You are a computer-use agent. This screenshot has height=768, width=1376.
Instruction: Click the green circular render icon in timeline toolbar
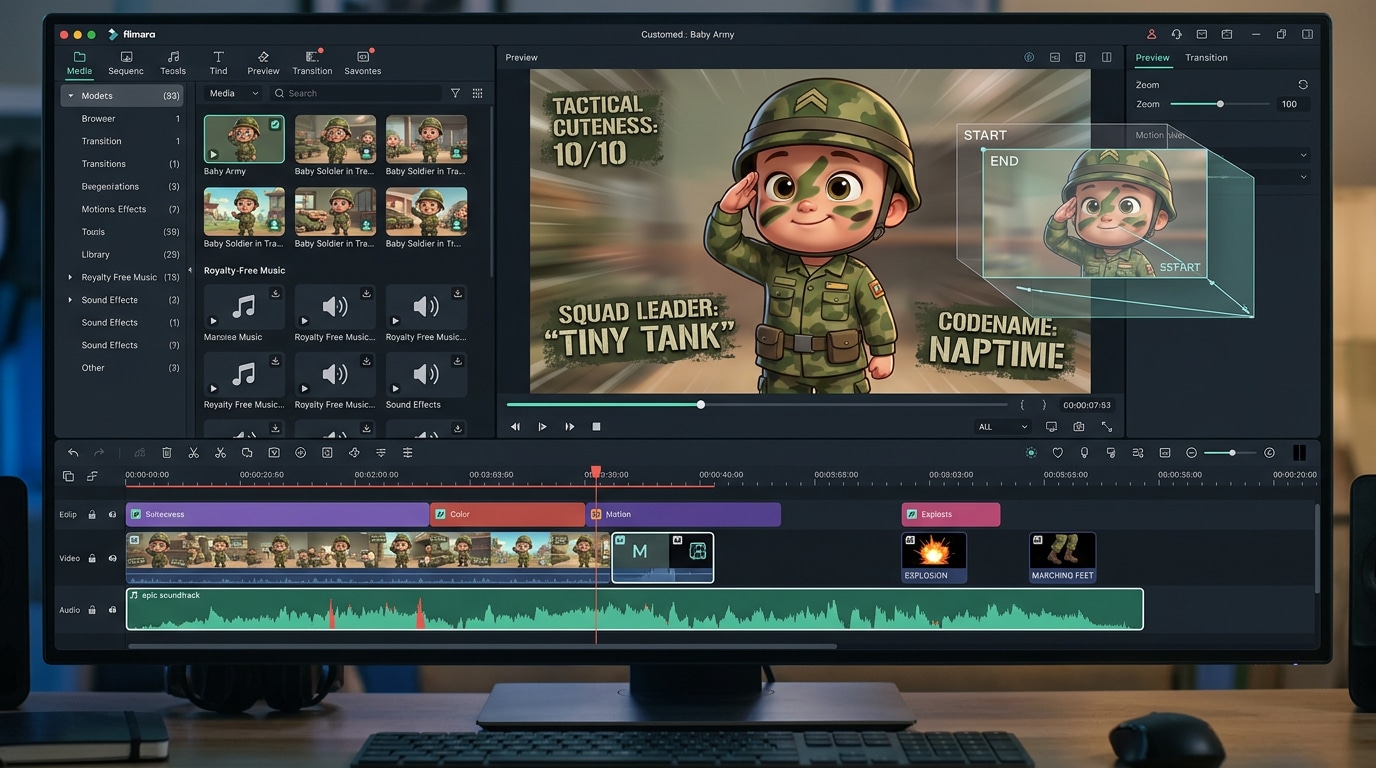click(x=1031, y=453)
